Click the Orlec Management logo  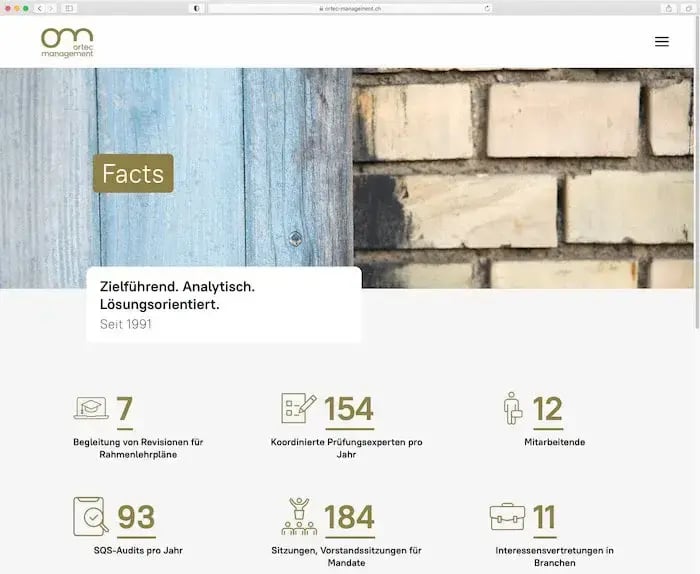[68, 42]
